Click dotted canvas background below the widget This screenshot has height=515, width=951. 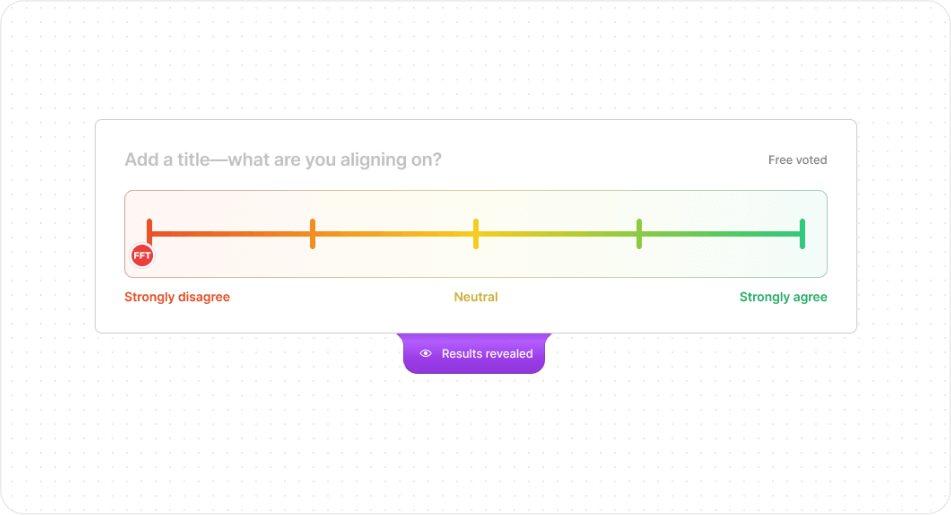click(476, 443)
